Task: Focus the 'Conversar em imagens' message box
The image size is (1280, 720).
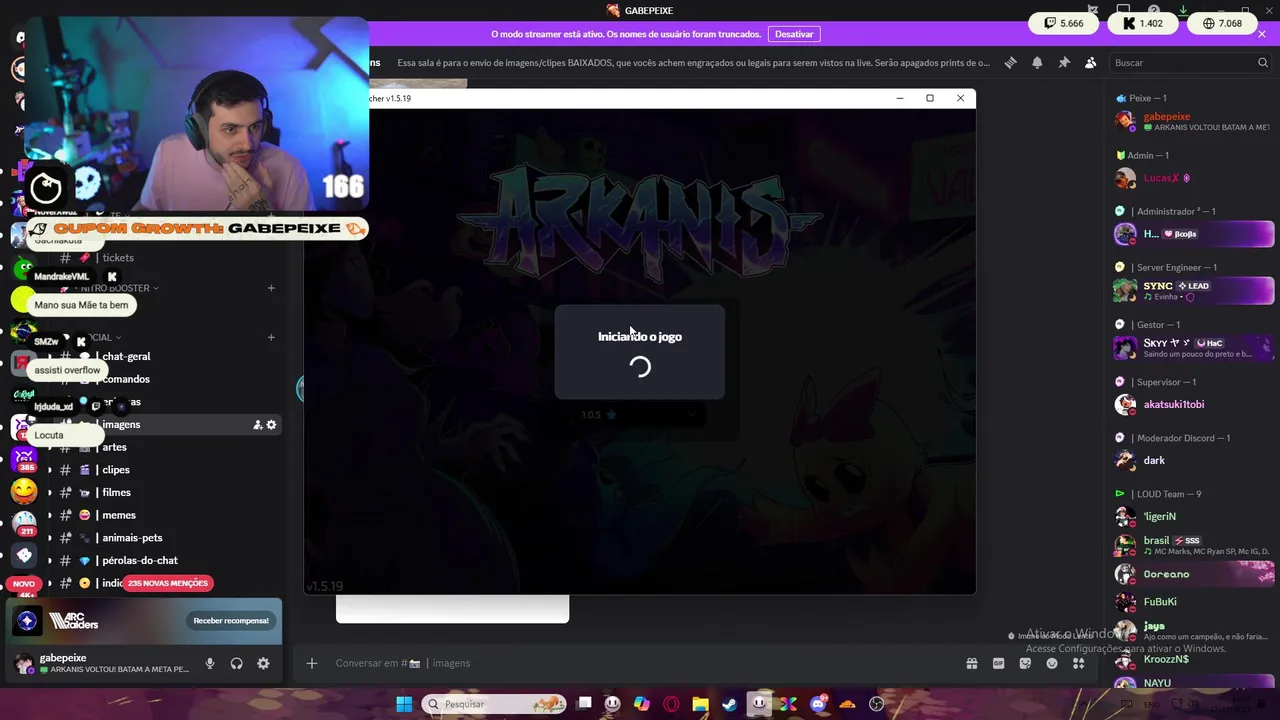Action: click(640, 663)
